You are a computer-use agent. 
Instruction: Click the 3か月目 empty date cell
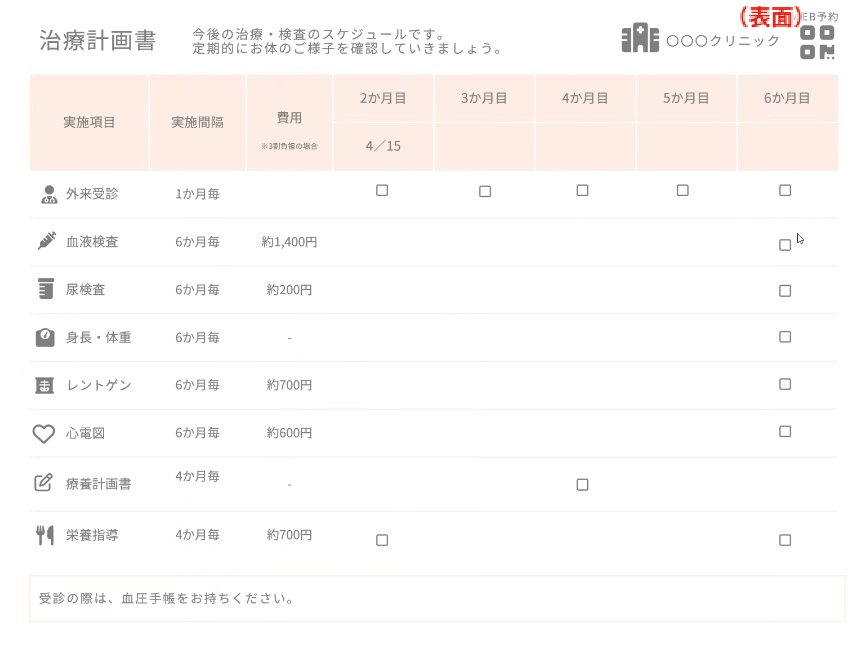[x=484, y=146]
